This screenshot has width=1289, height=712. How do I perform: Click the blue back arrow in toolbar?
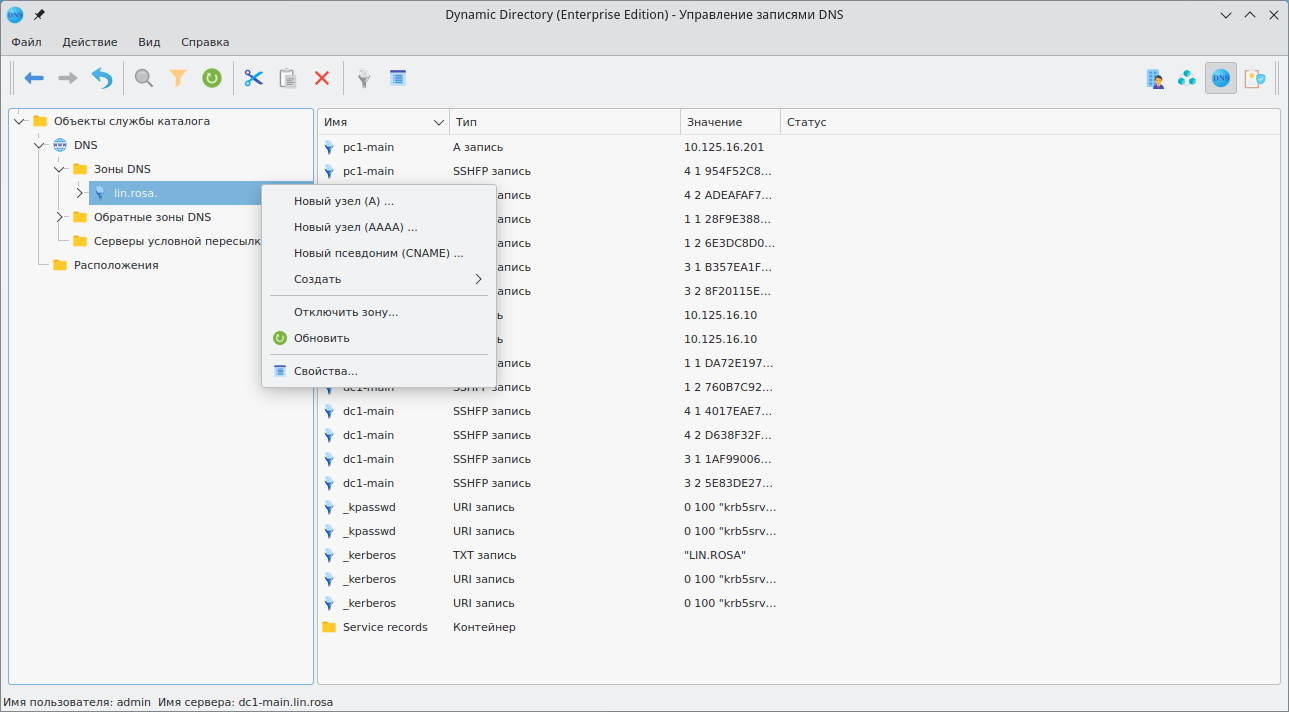(x=35, y=78)
